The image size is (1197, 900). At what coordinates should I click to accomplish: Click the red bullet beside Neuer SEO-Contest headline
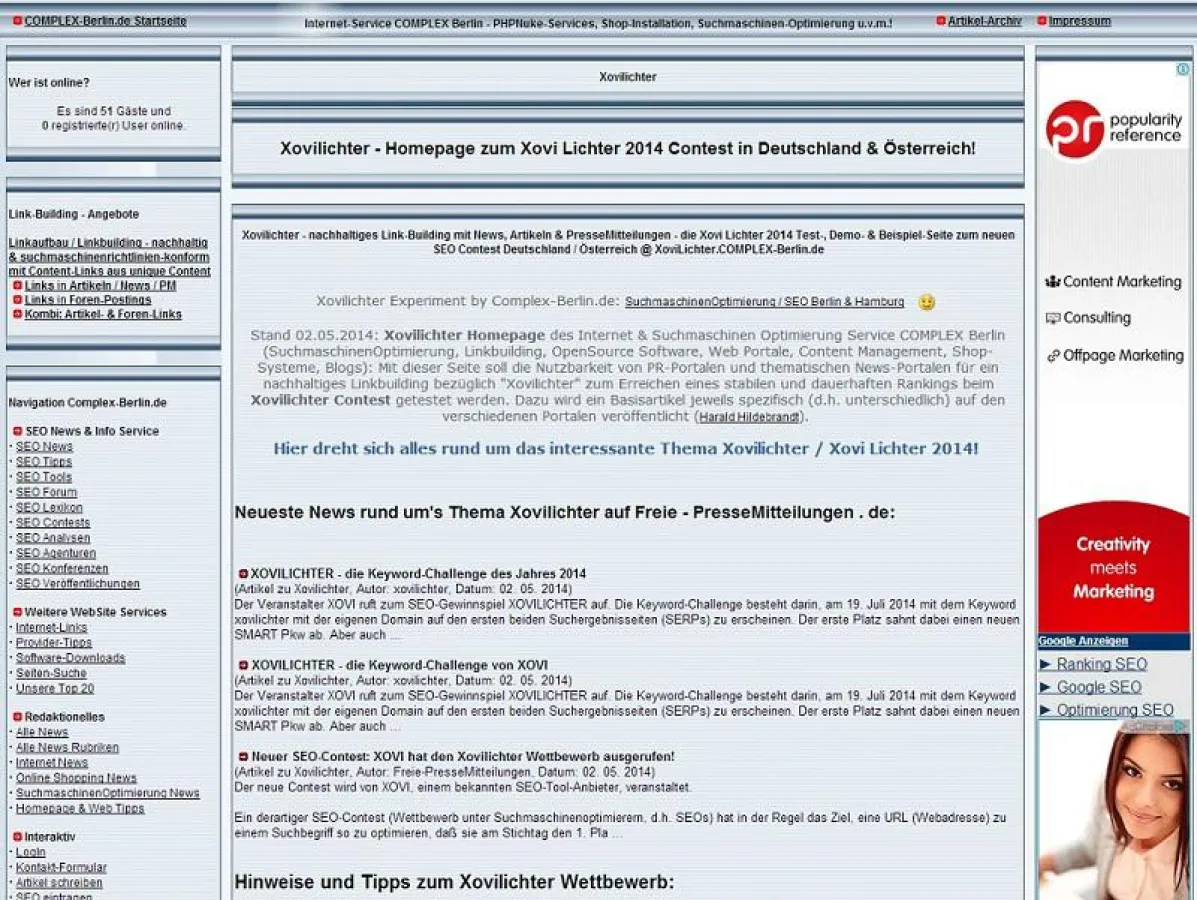243,756
